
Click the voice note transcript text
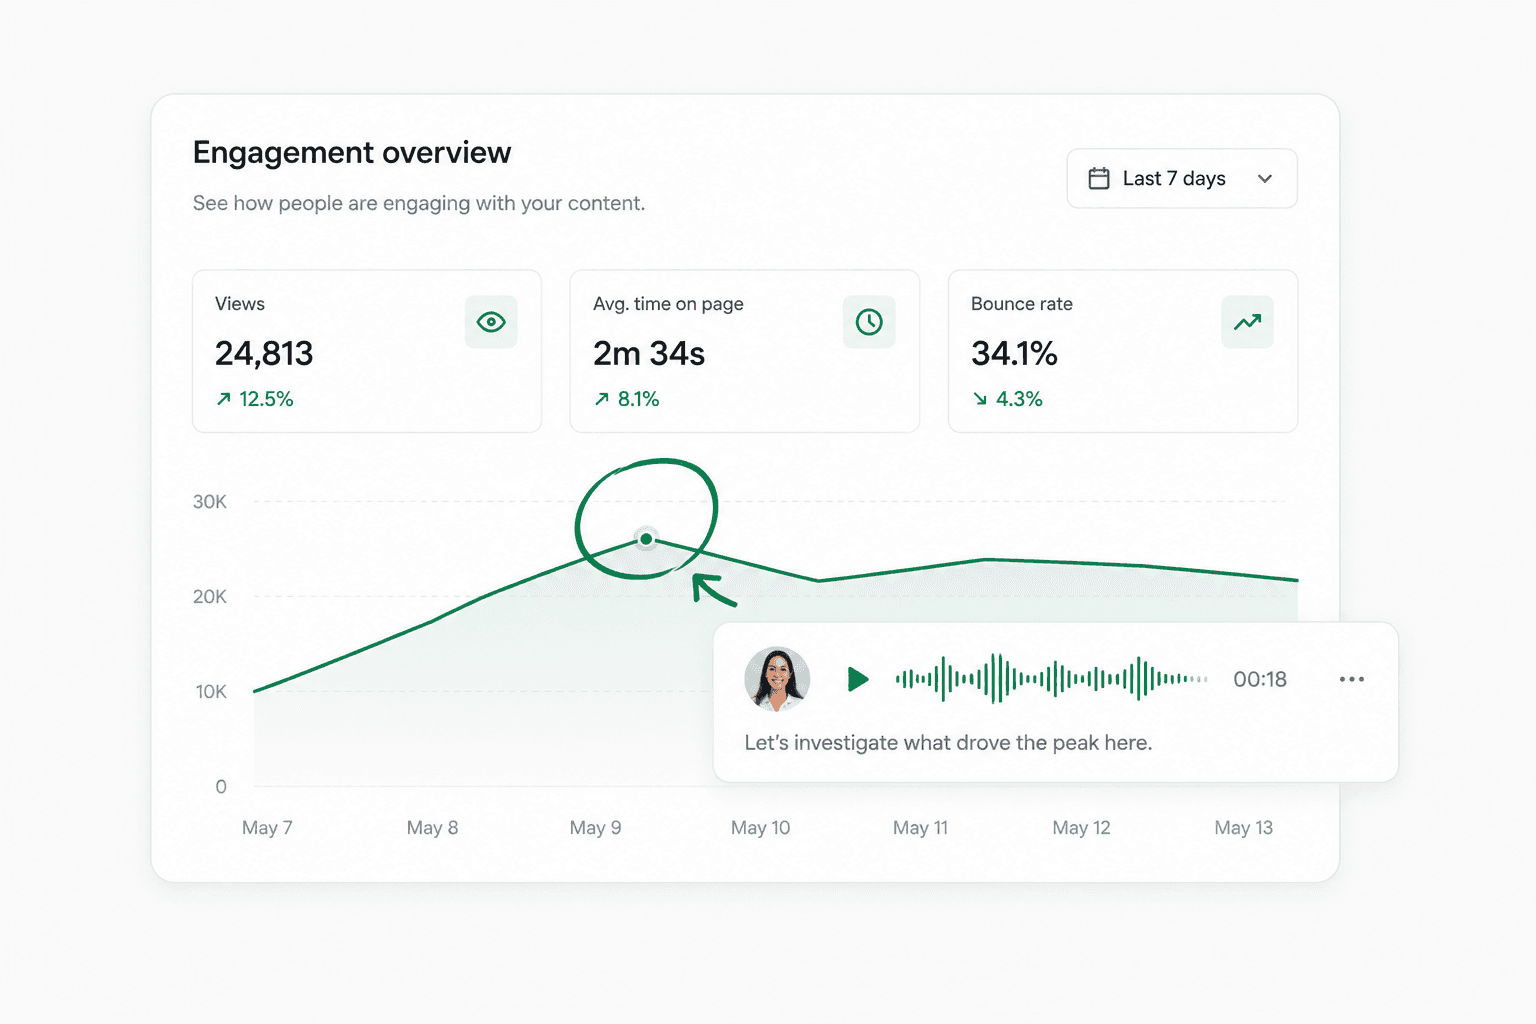[948, 743]
